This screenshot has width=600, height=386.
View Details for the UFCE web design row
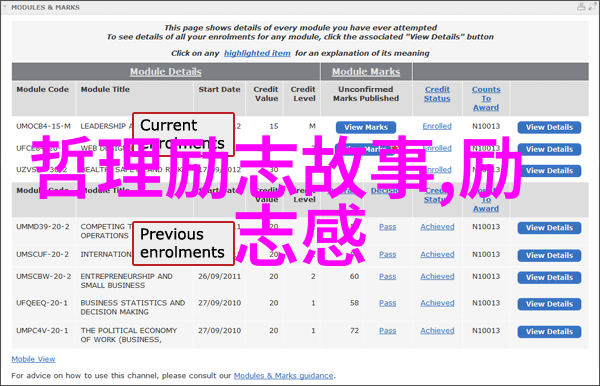coord(549,149)
